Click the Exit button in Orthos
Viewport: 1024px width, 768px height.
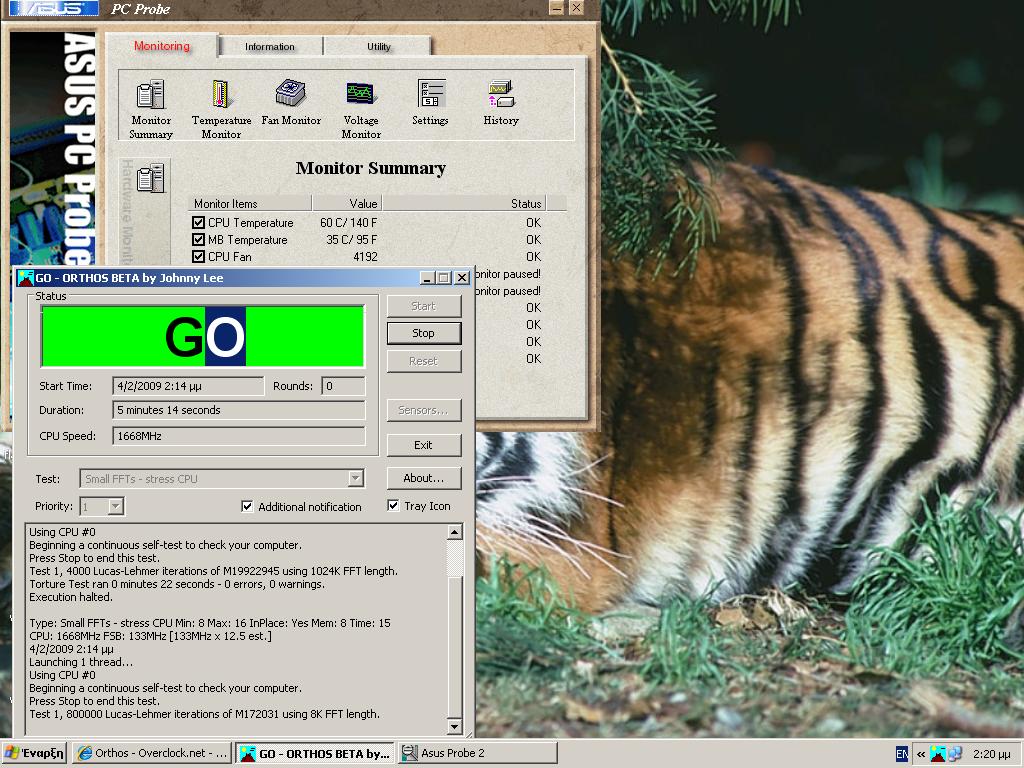[424, 445]
